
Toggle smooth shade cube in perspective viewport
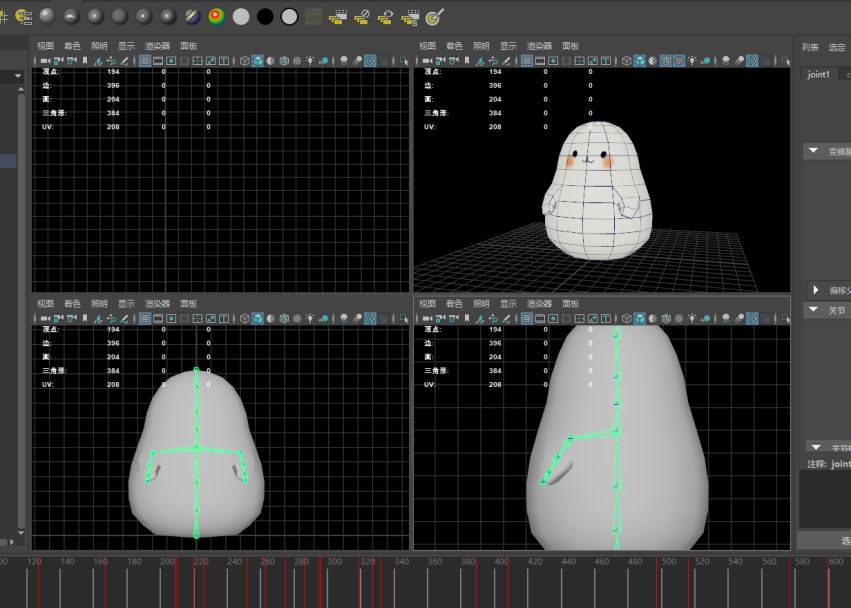(x=640, y=61)
